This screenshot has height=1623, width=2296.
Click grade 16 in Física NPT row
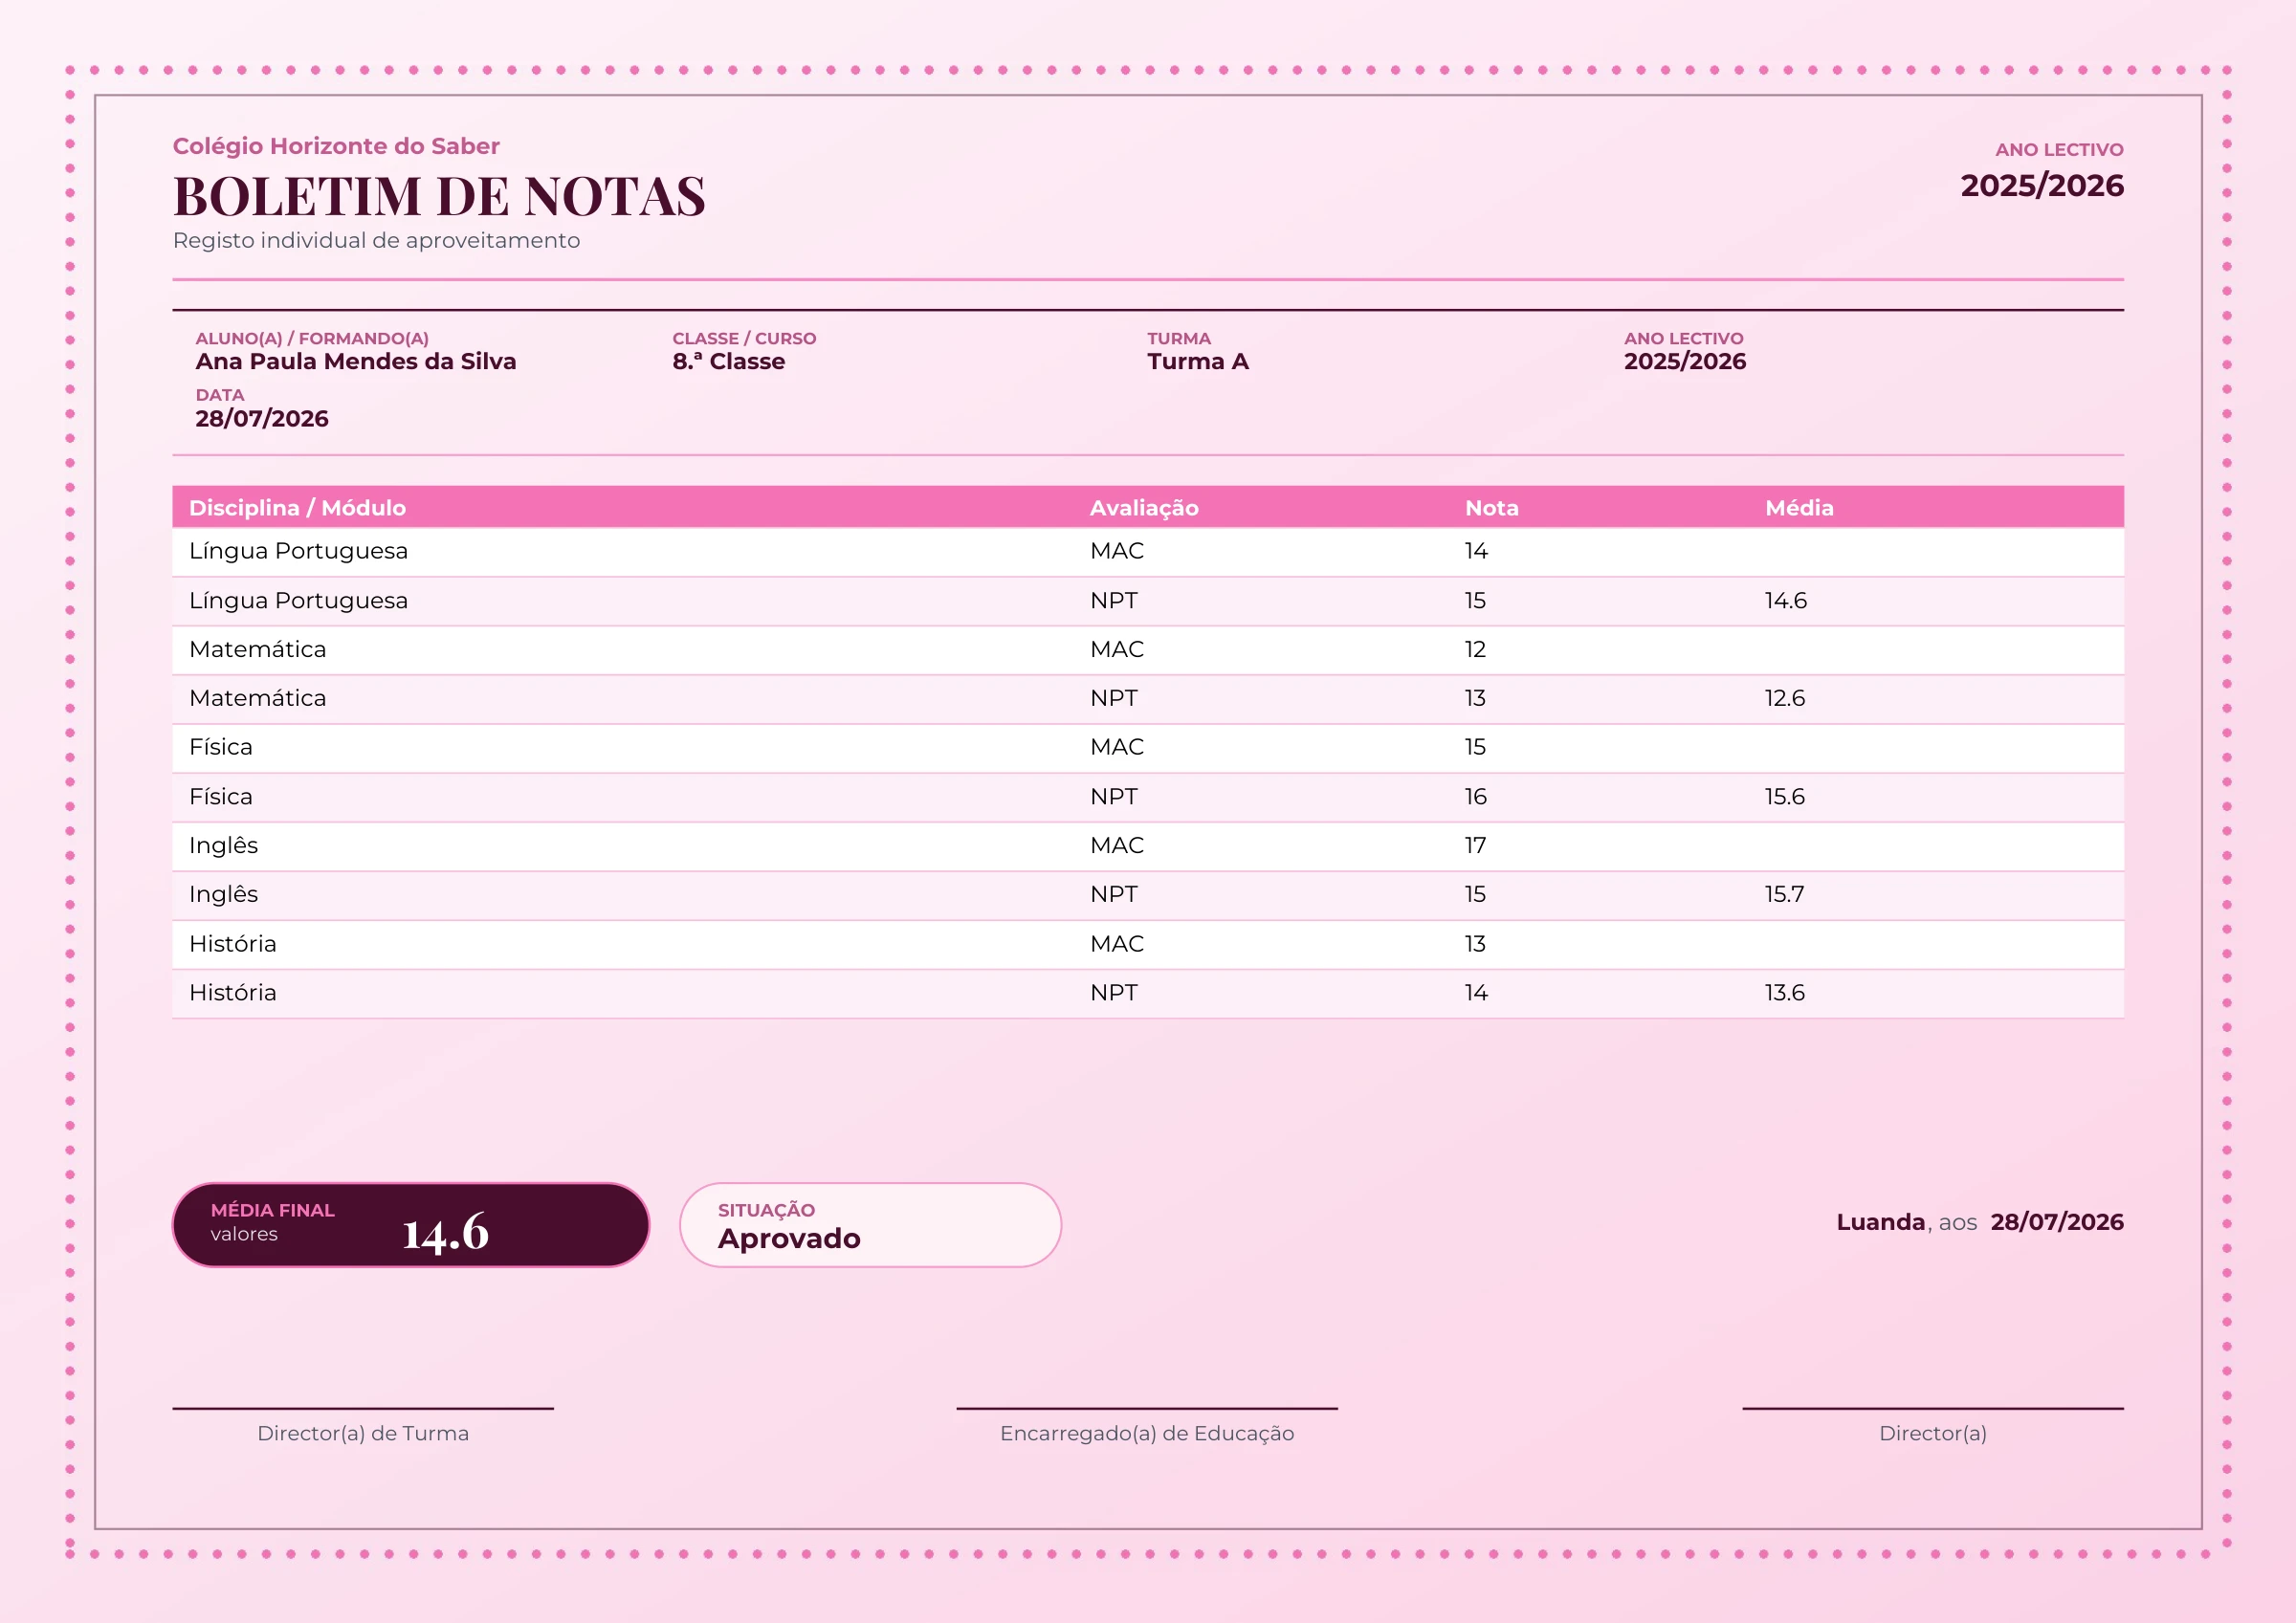click(1475, 797)
